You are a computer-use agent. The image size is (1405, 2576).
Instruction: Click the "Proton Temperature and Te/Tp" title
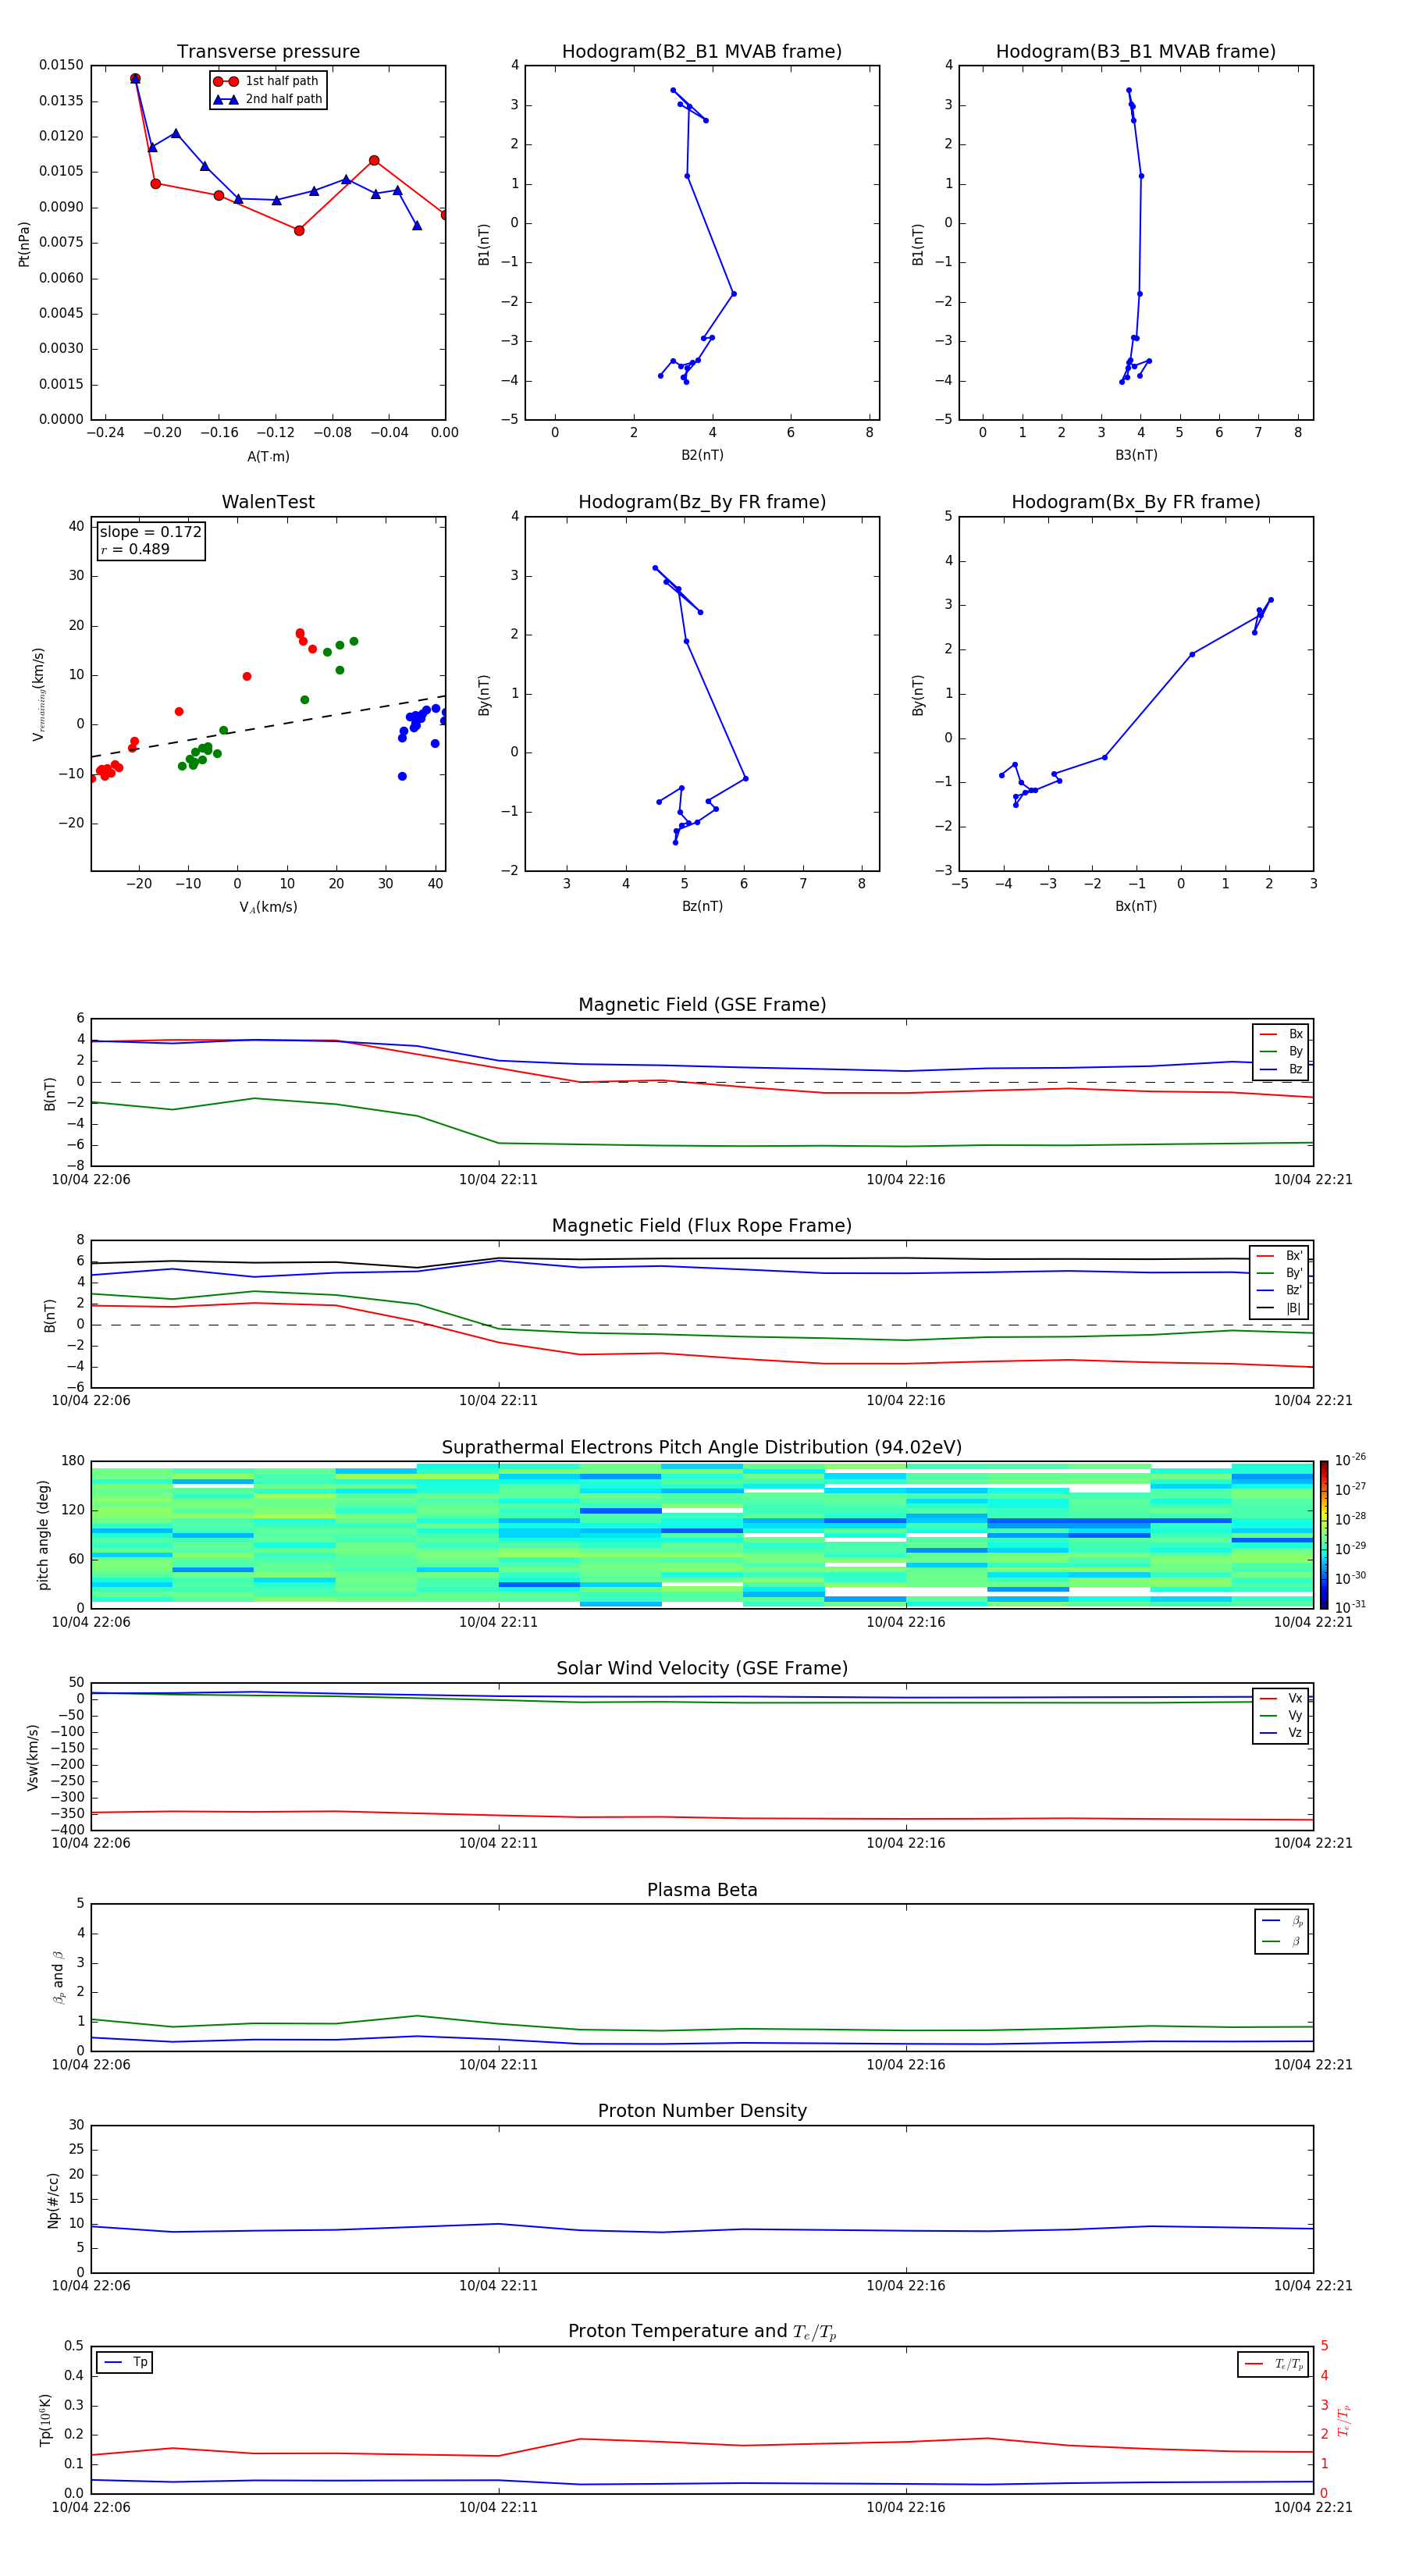click(702, 2332)
